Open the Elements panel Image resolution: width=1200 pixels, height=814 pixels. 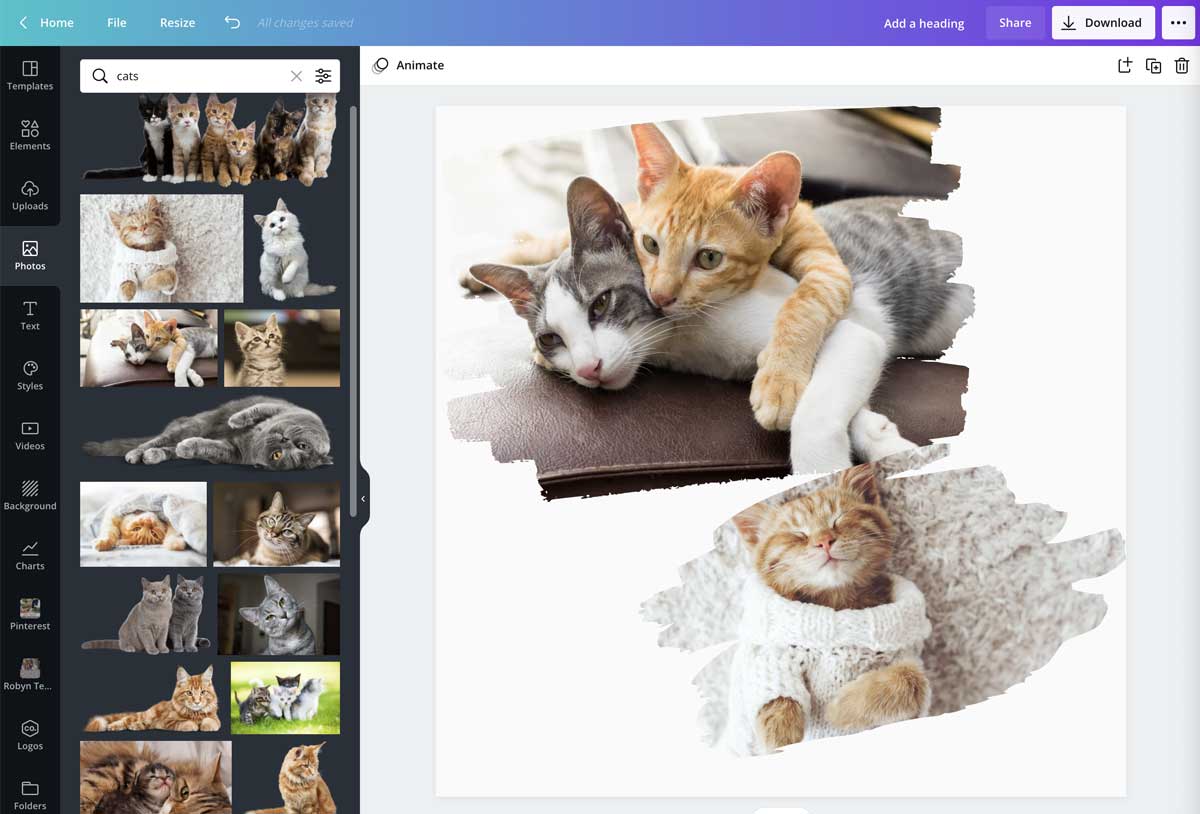30,135
